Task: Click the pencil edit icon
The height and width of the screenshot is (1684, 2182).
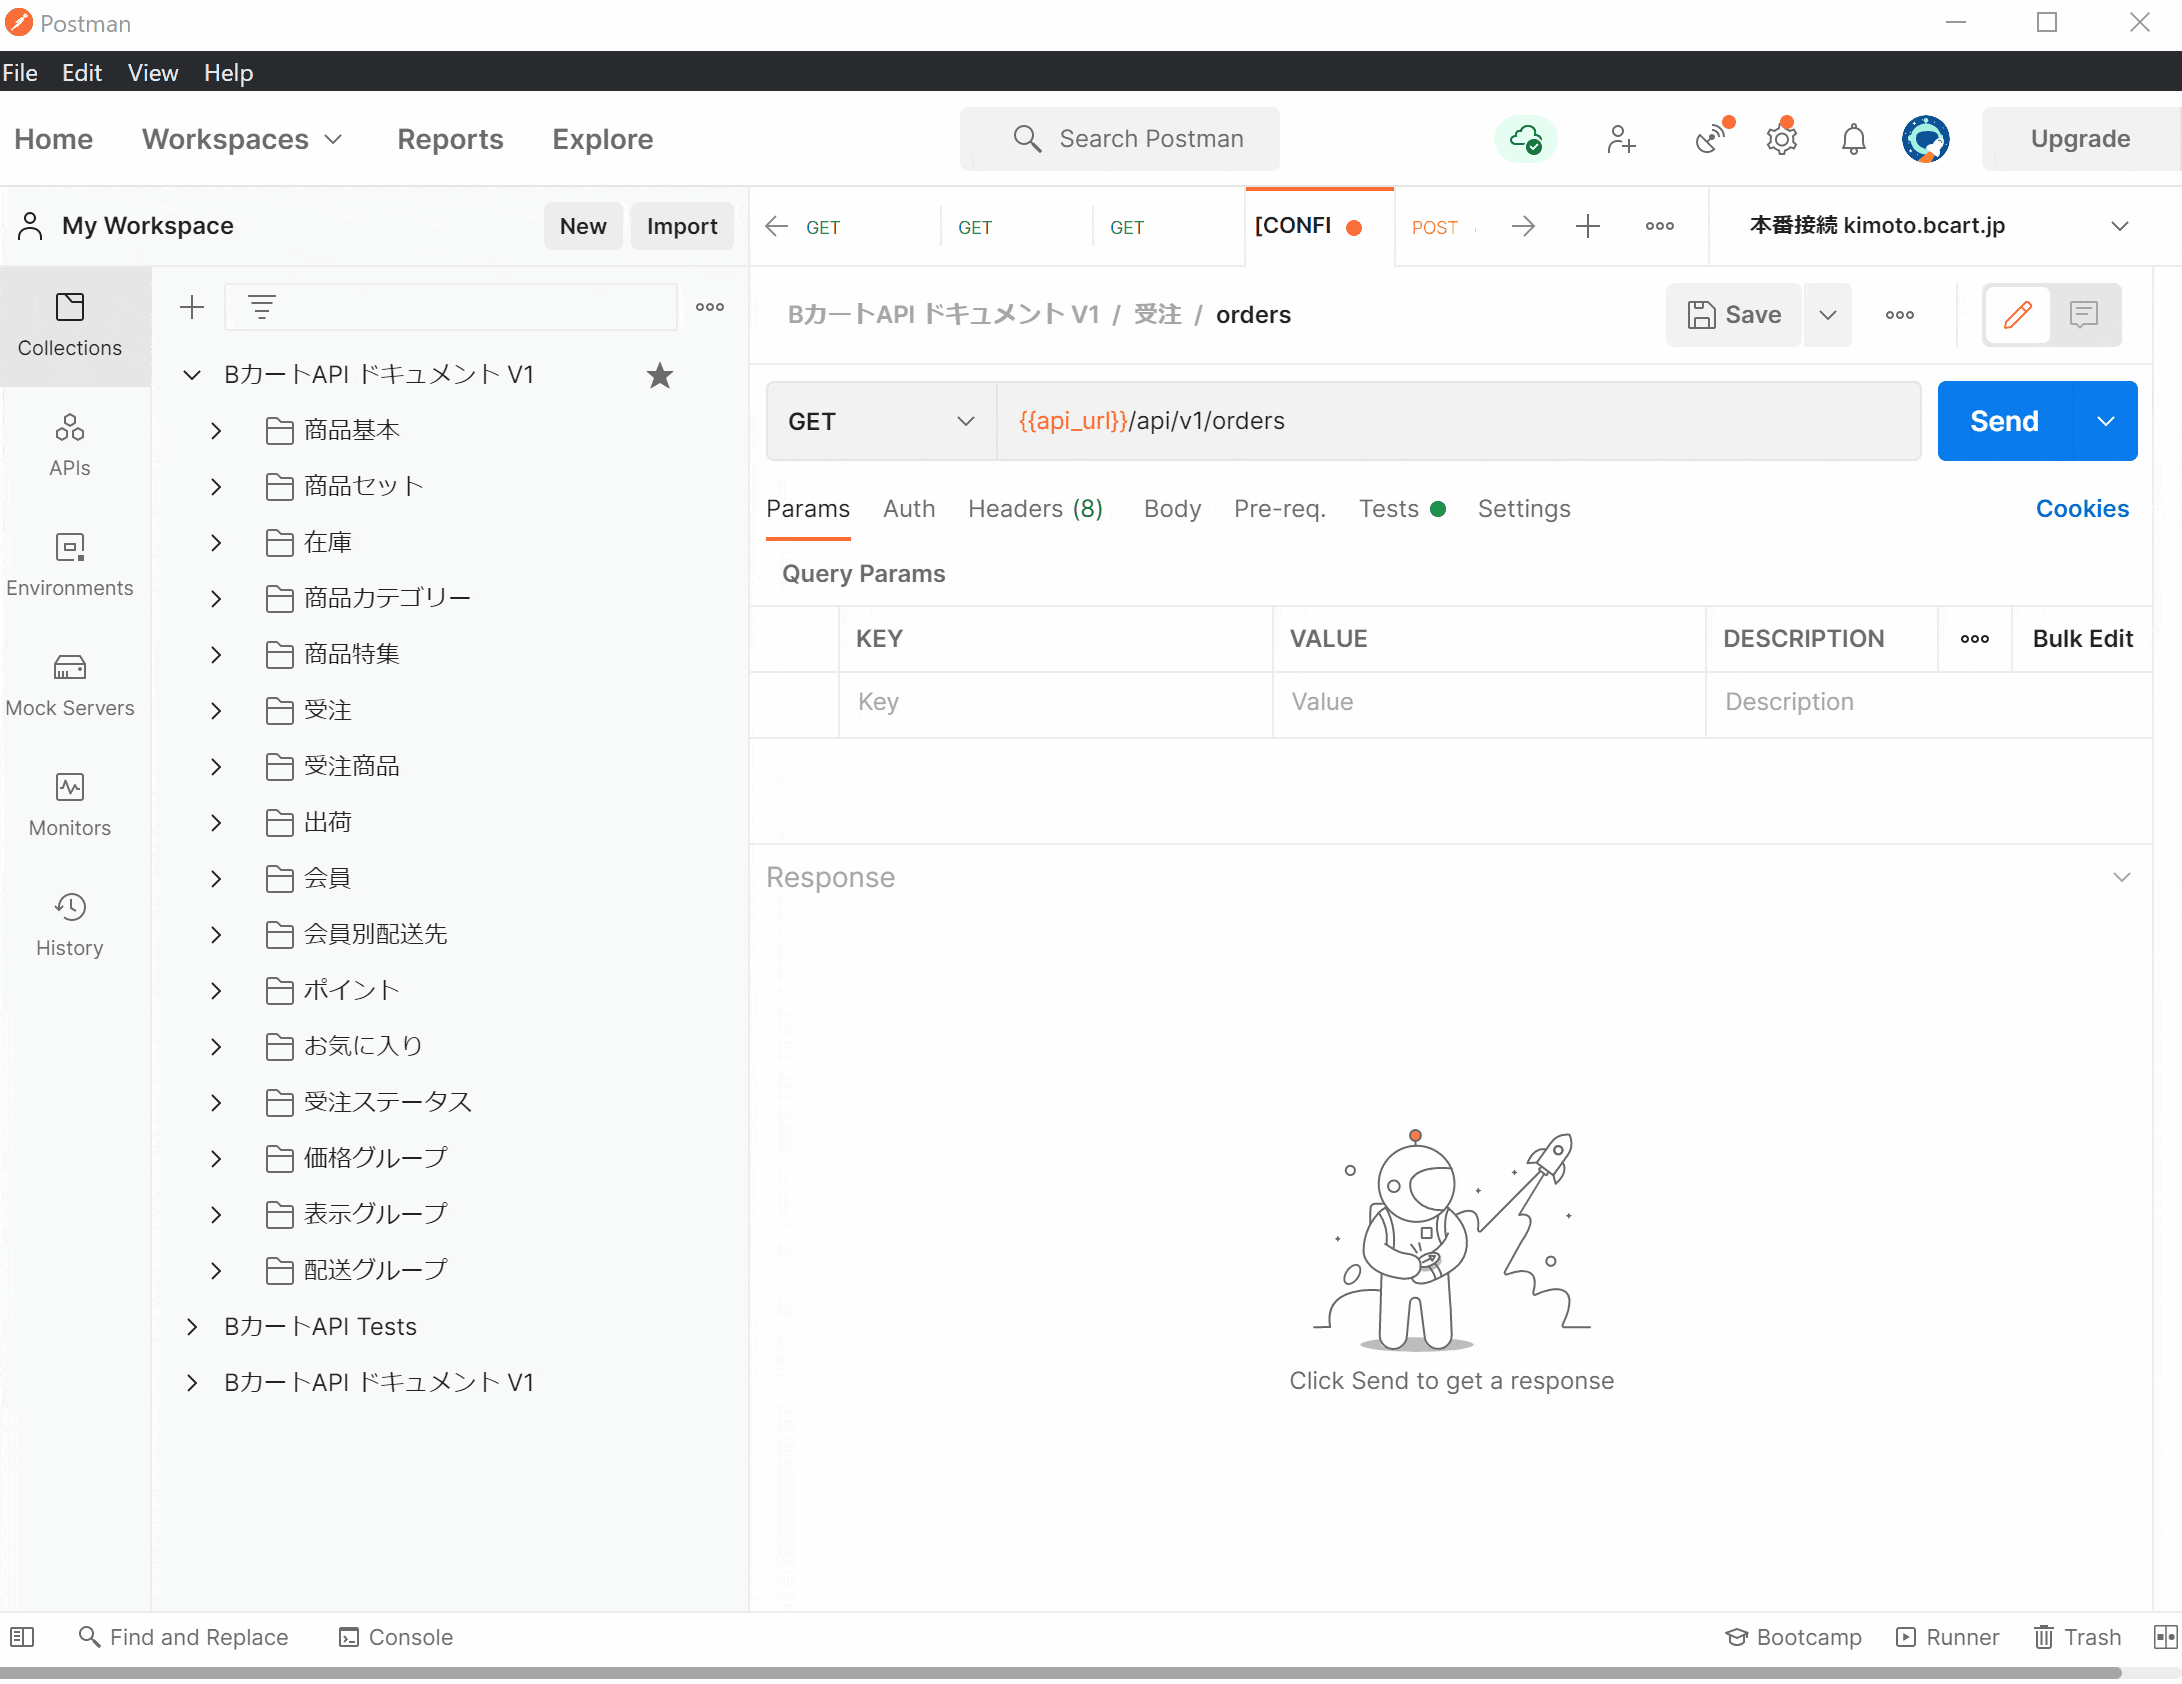Action: (x=2018, y=315)
